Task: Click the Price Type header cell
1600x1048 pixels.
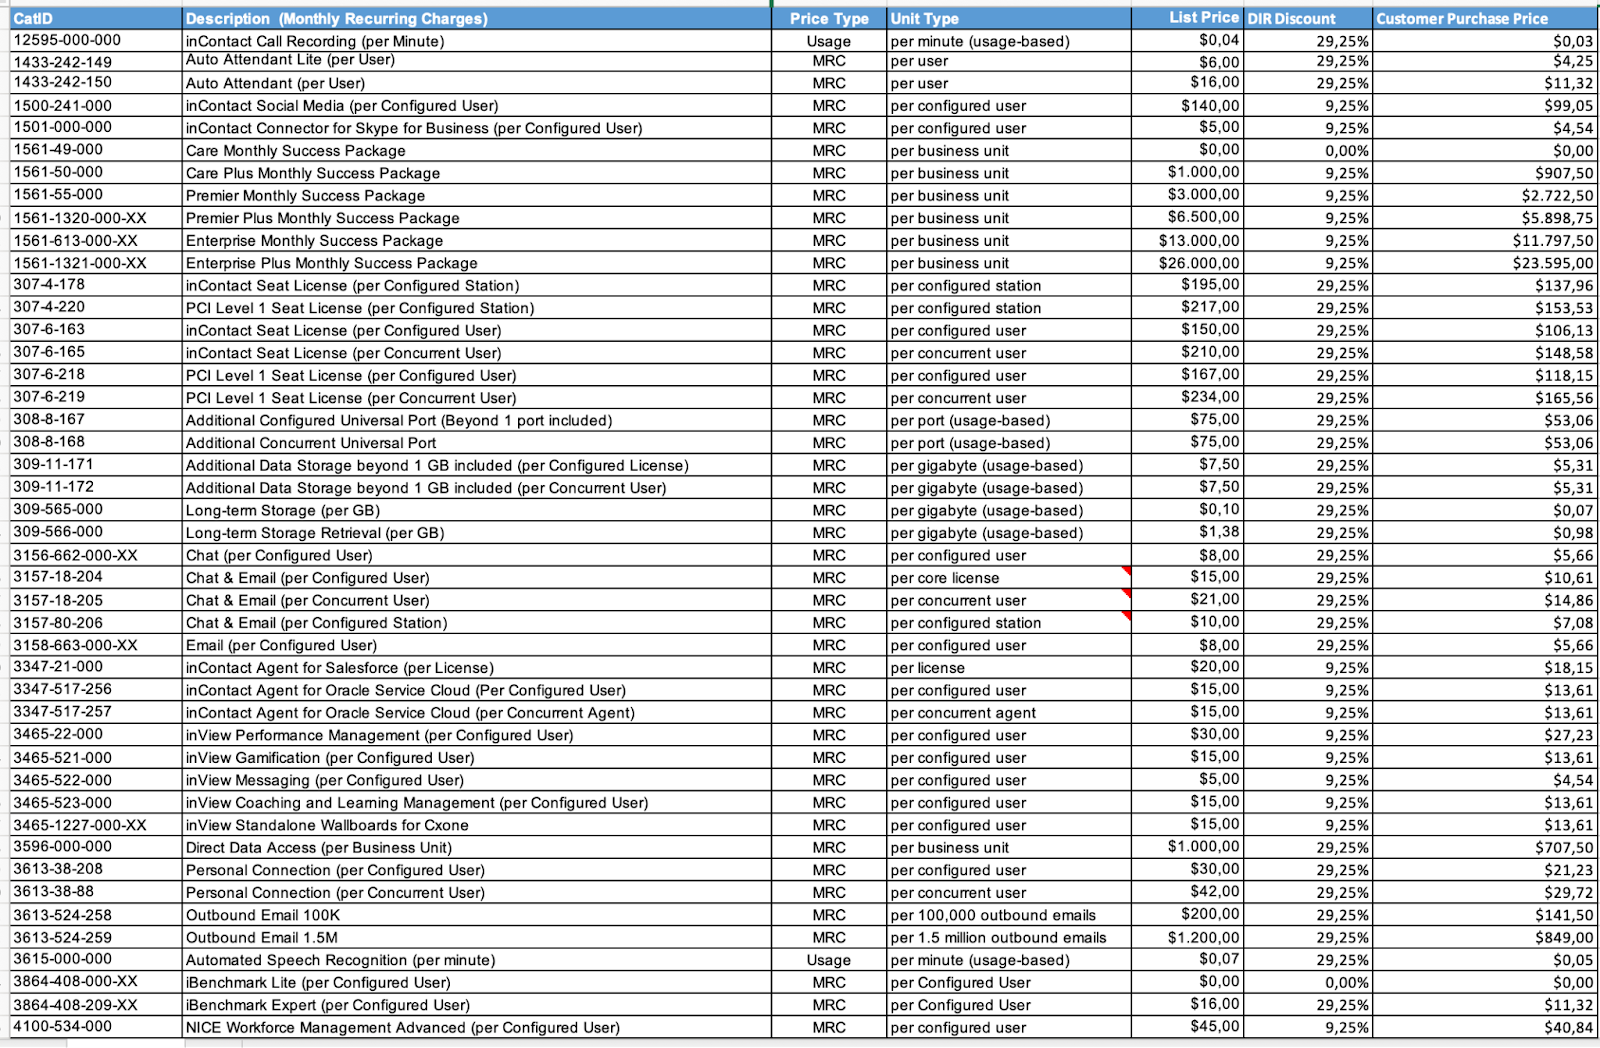Action: point(828,18)
